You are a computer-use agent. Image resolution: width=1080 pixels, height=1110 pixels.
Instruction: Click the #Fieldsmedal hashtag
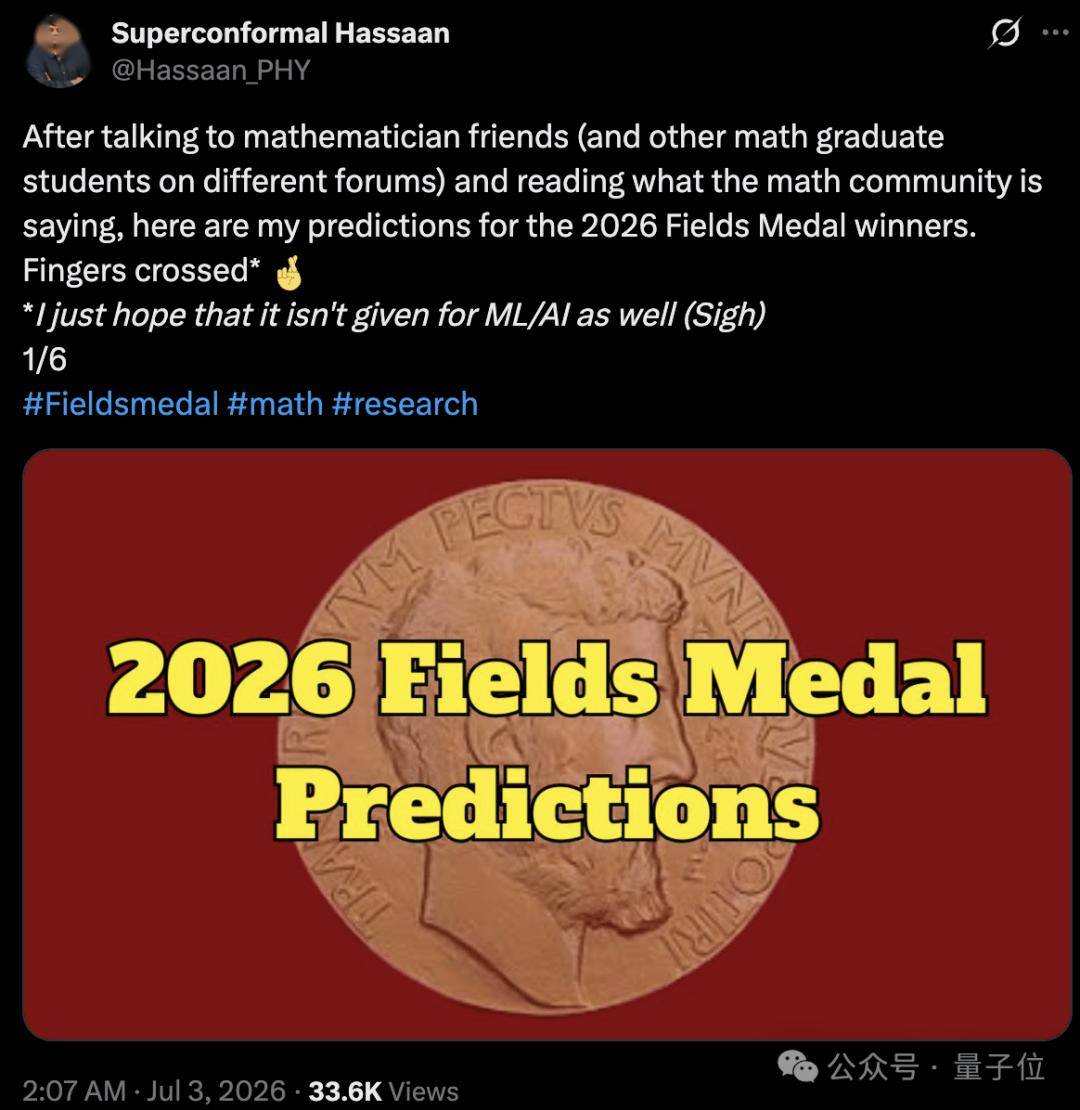(120, 404)
